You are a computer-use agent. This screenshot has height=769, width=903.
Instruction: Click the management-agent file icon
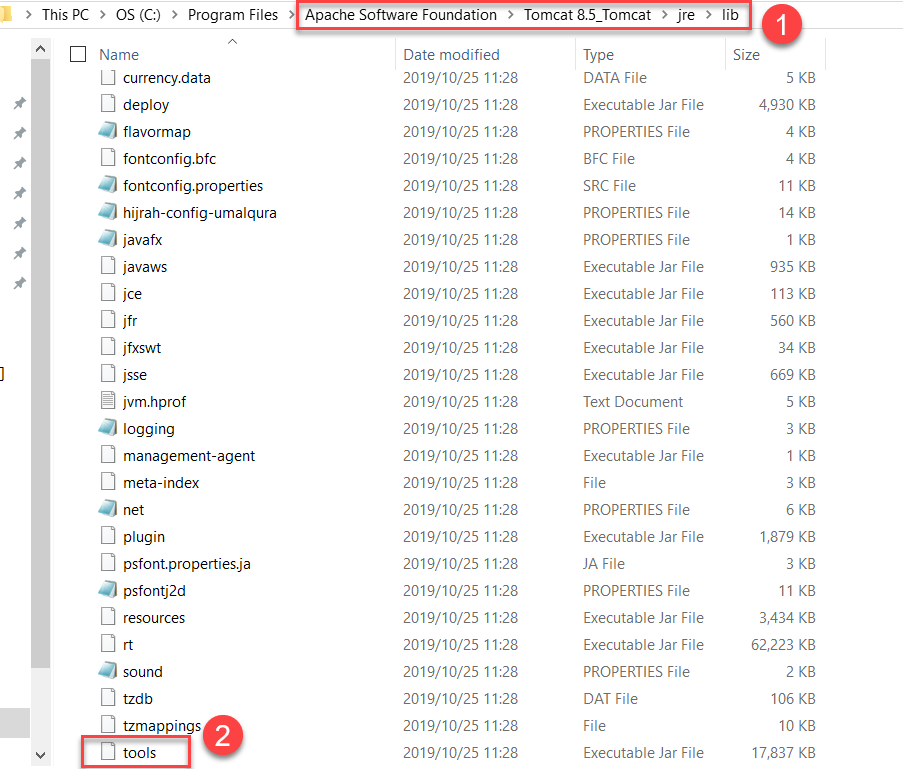pos(108,455)
